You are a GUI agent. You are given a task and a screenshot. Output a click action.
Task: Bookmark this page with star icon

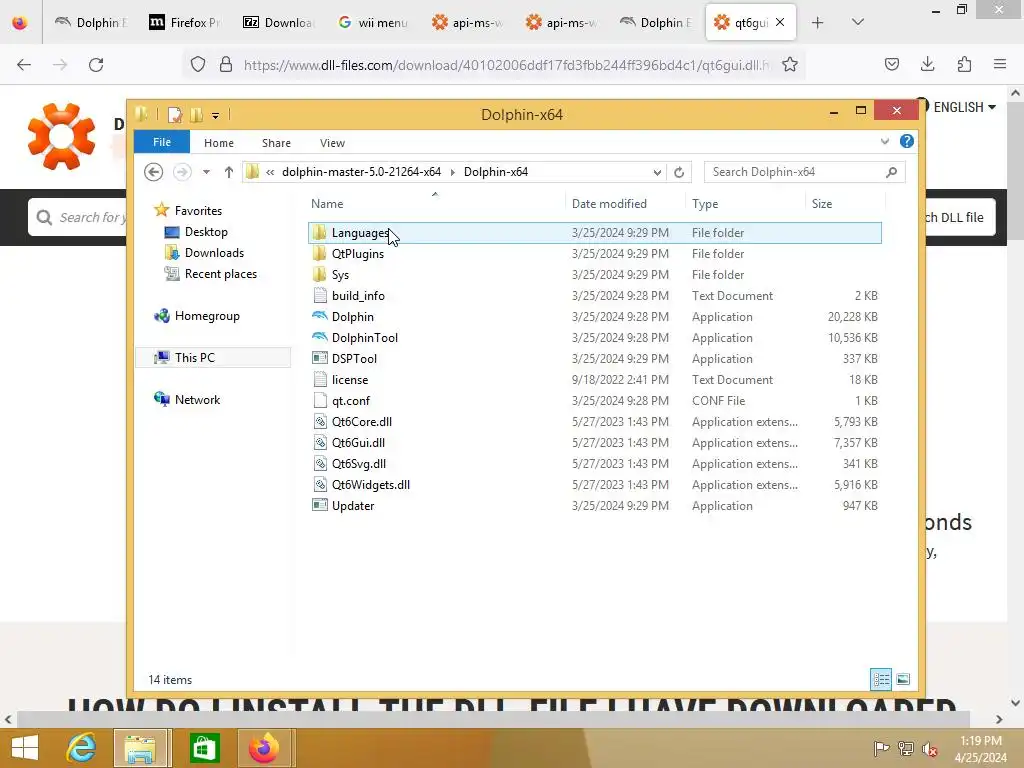[790, 65]
